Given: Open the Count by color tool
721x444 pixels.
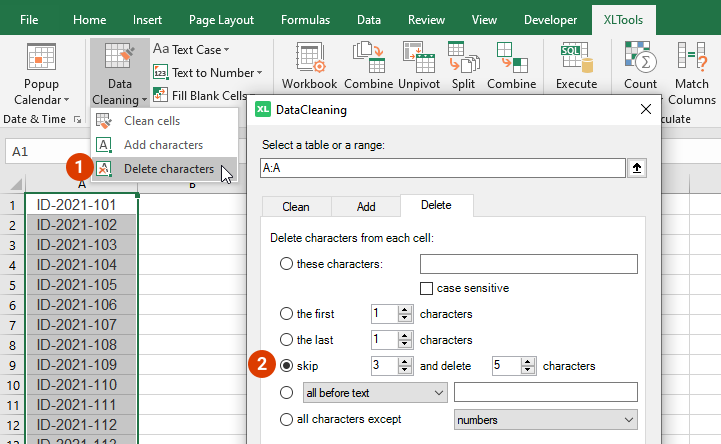Looking at the screenshot, I should pyautogui.click(x=640, y=65).
